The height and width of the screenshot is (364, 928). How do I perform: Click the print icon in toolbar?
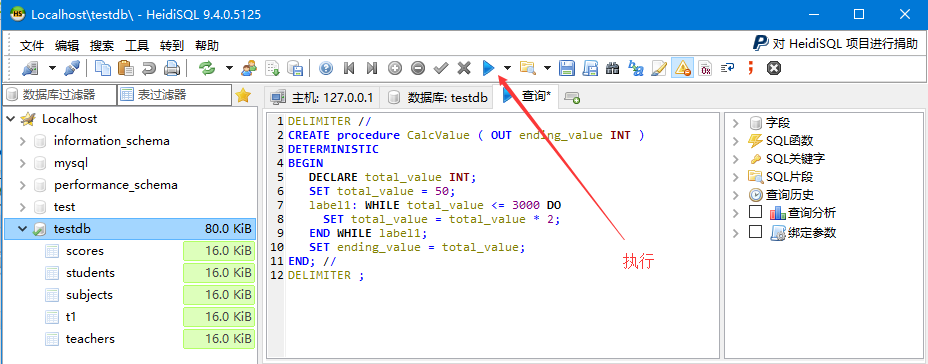(x=172, y=68)
